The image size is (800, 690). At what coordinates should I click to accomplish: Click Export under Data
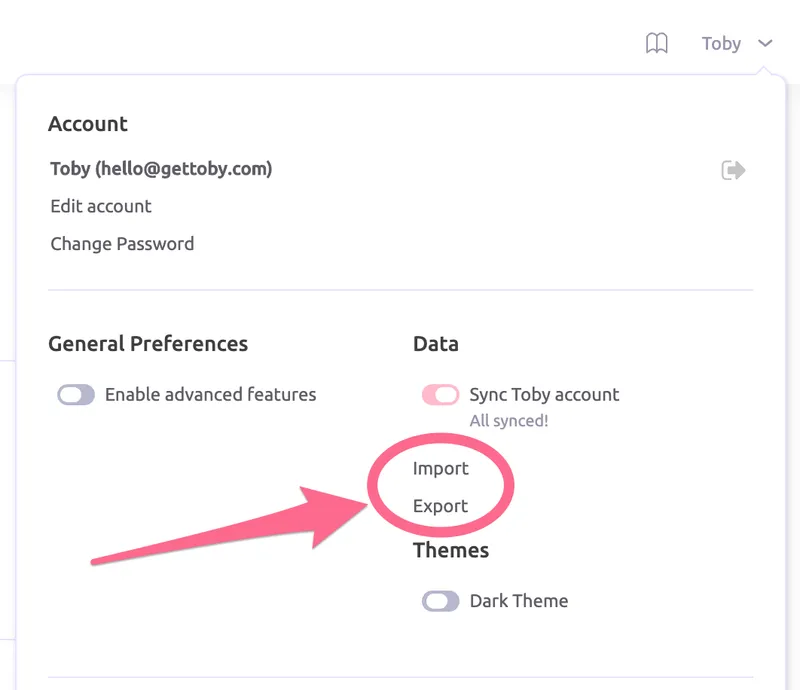441,506
